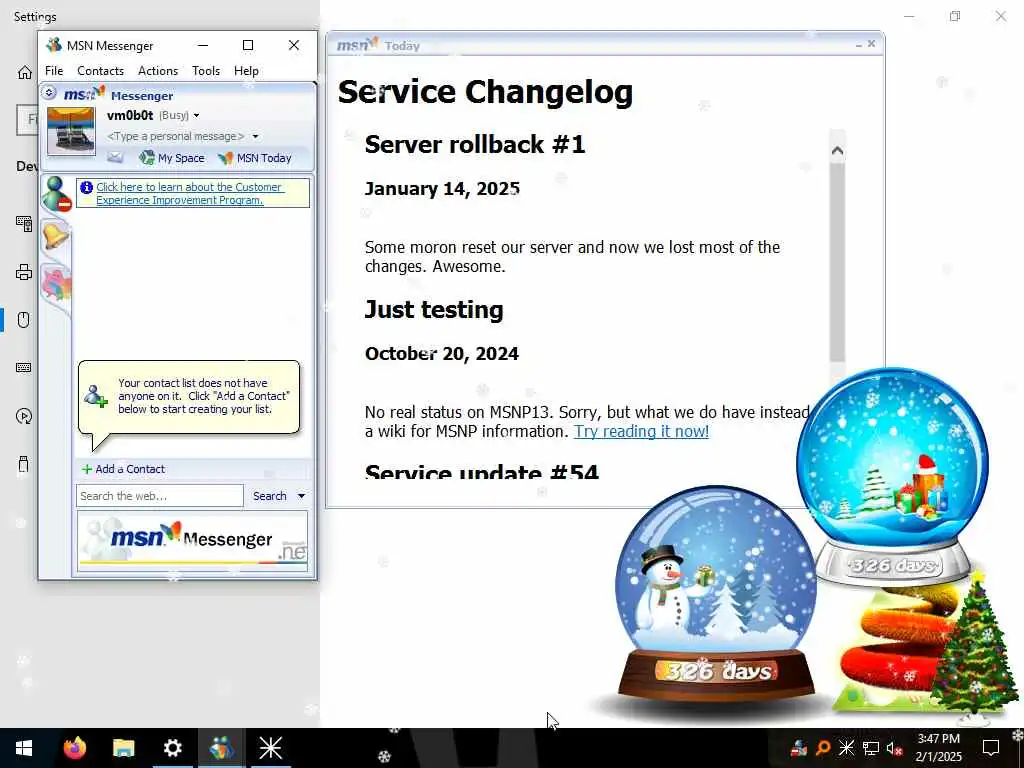Click the 'Service Changelog' title

coord(485,91)
